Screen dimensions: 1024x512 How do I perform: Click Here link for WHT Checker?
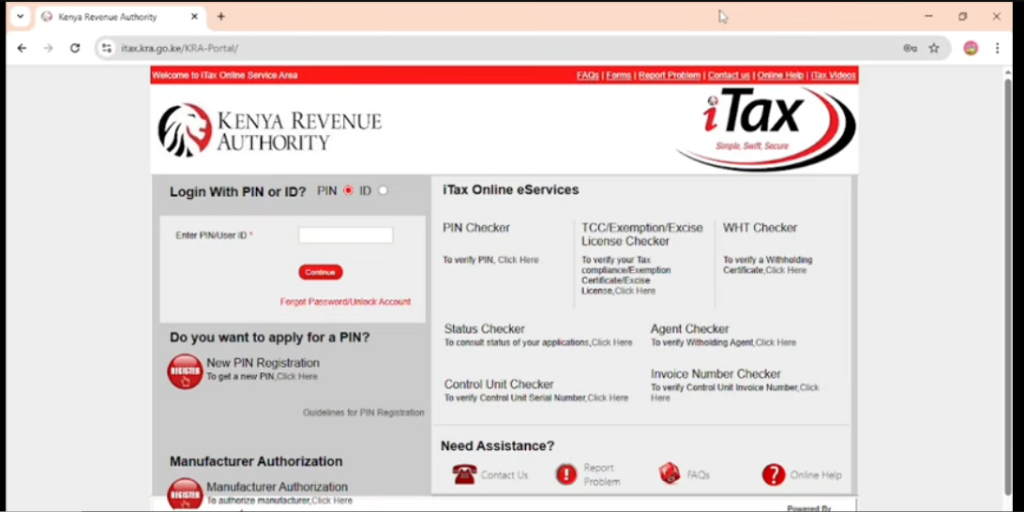click(786, 270)
